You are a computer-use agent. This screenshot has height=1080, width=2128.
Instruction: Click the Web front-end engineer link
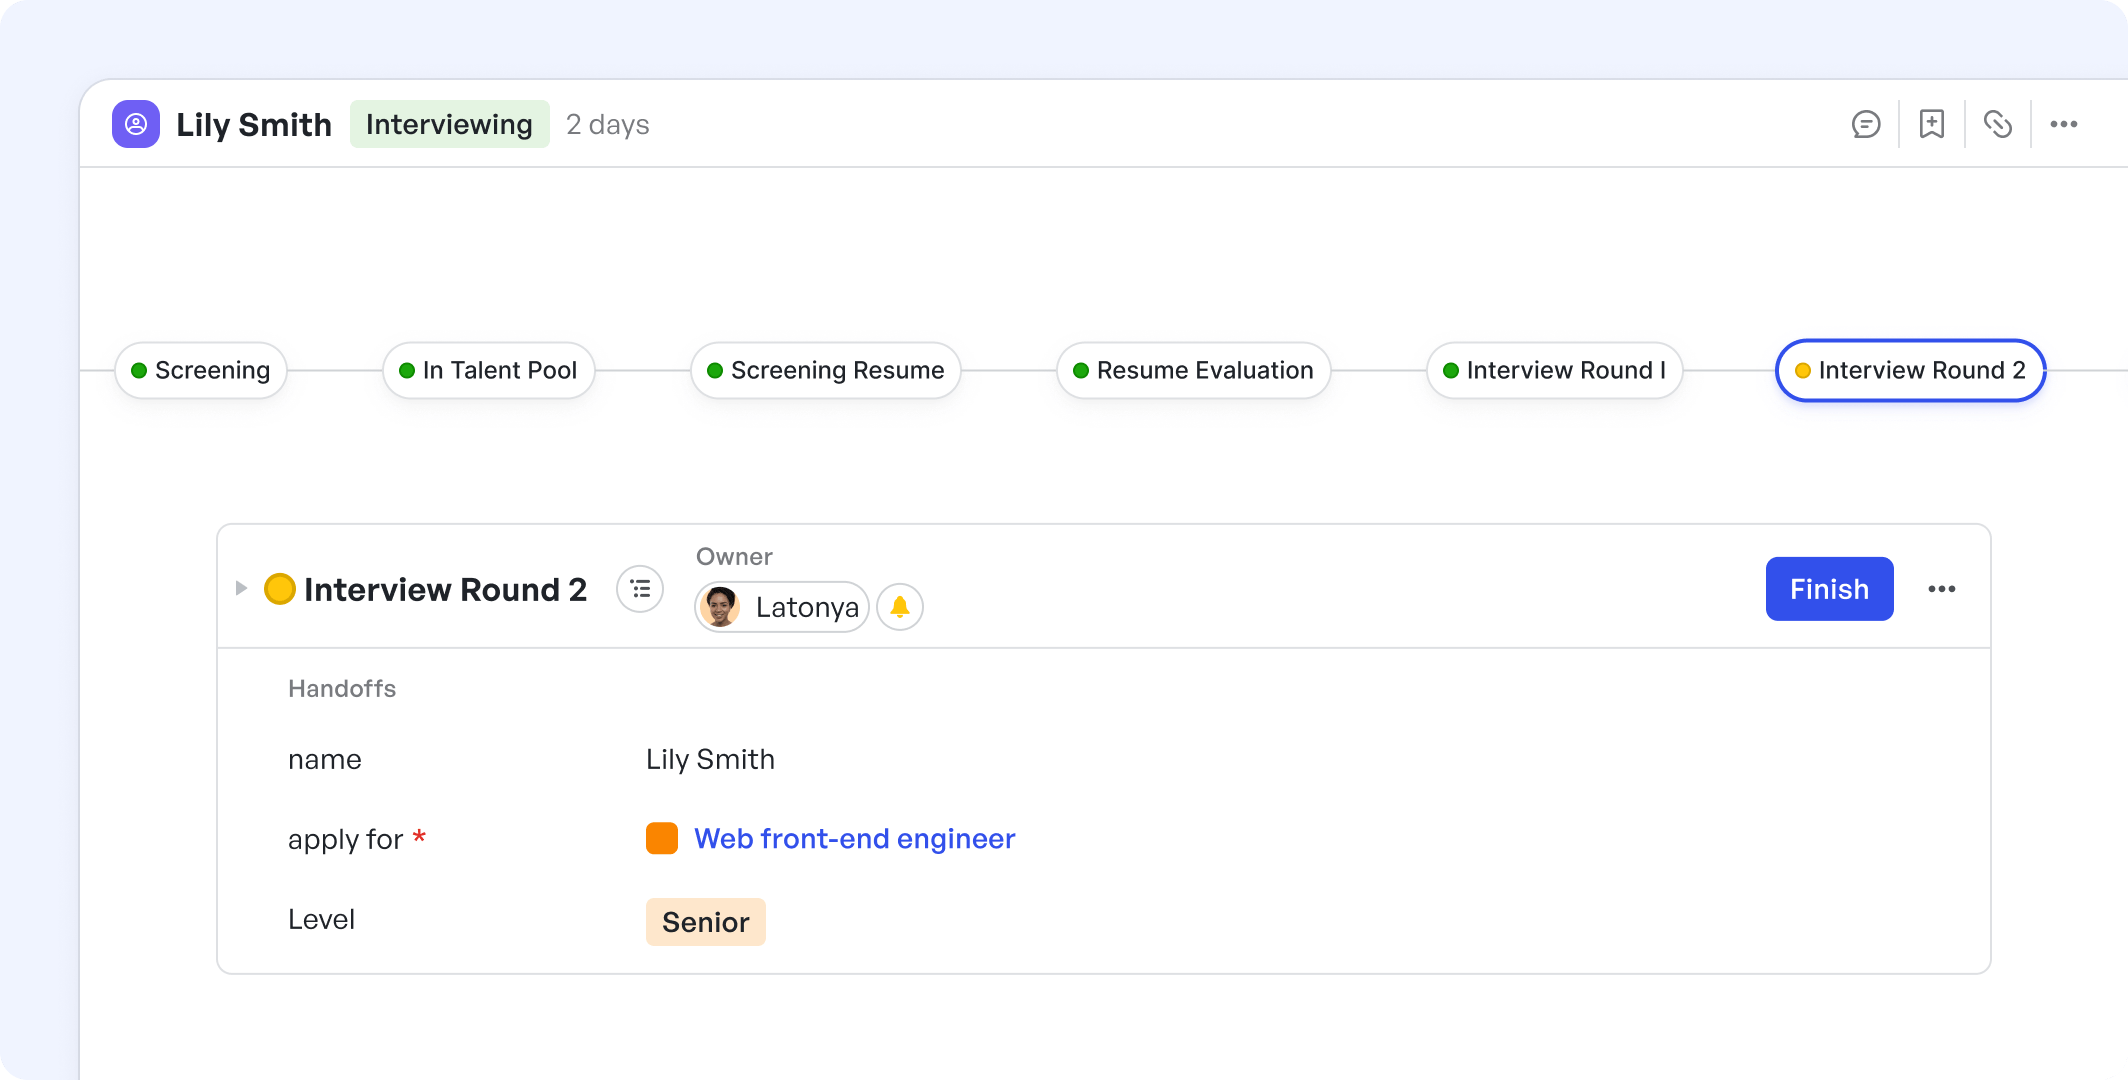854,838
